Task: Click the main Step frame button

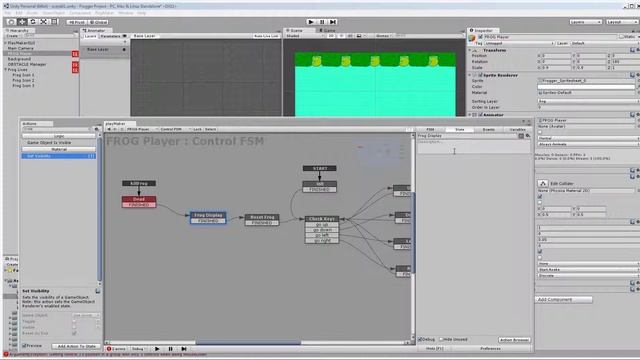Action: point(333,22)
